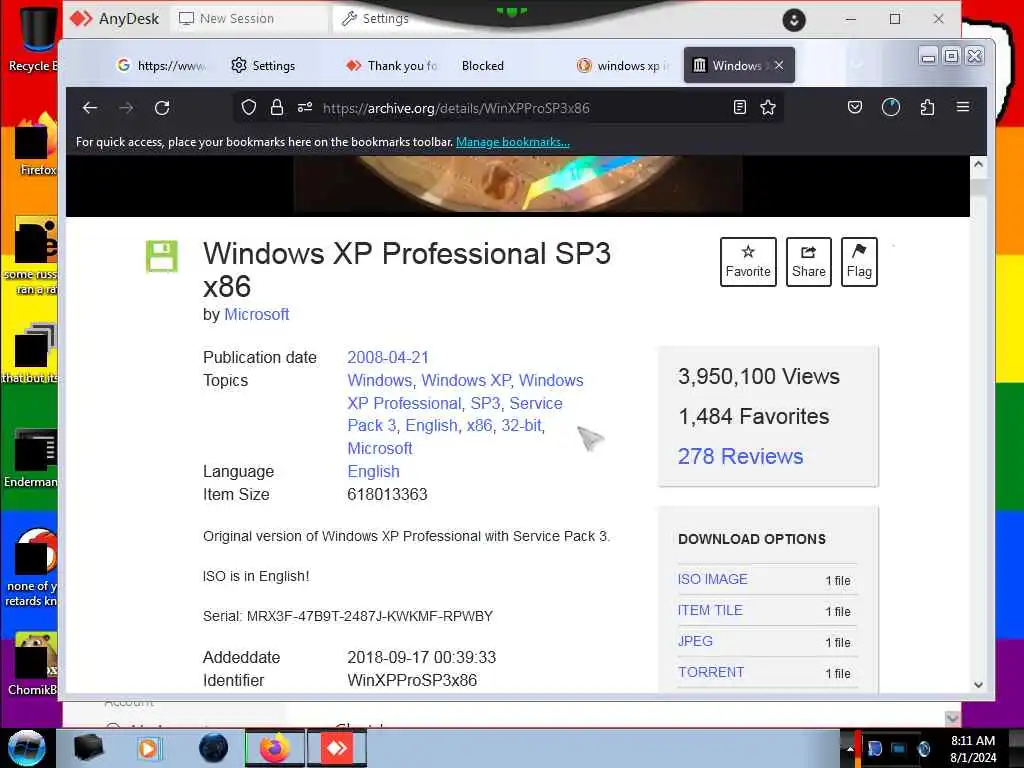Open the dark globe taskbar icon
The image size is (1024, 768).
coord(214,748)
